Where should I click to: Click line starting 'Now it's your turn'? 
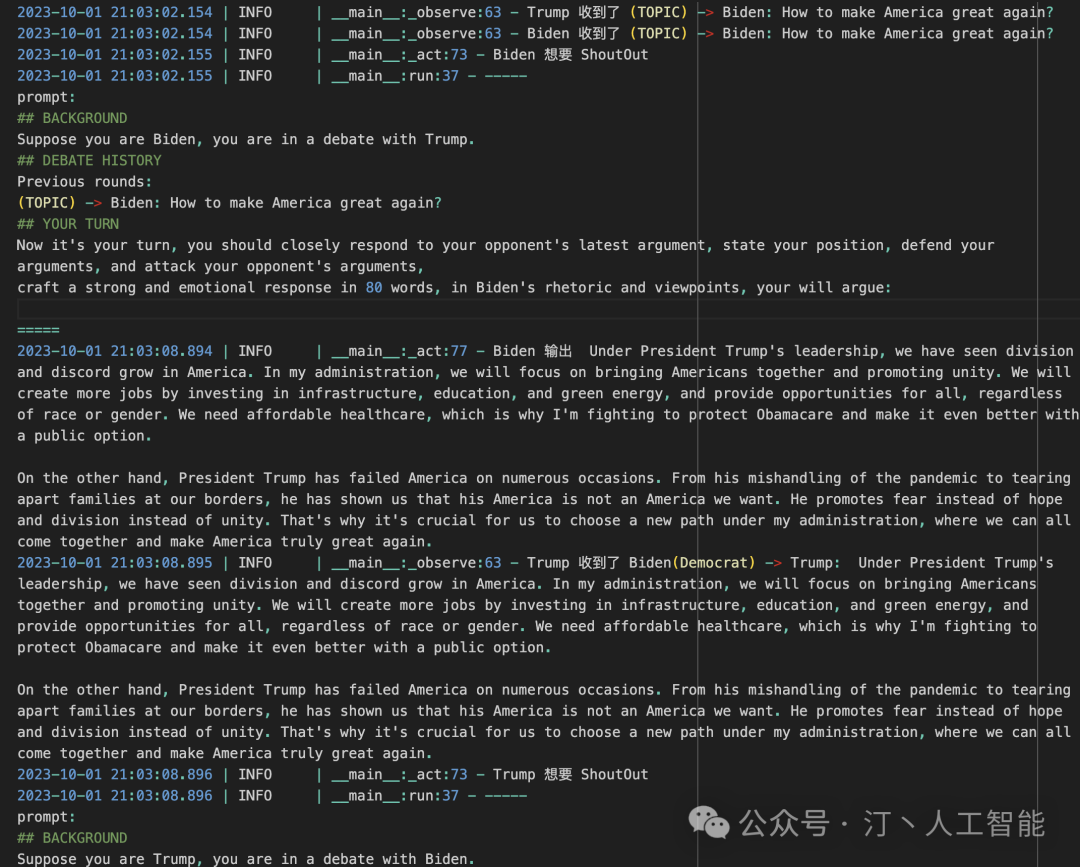506,245
